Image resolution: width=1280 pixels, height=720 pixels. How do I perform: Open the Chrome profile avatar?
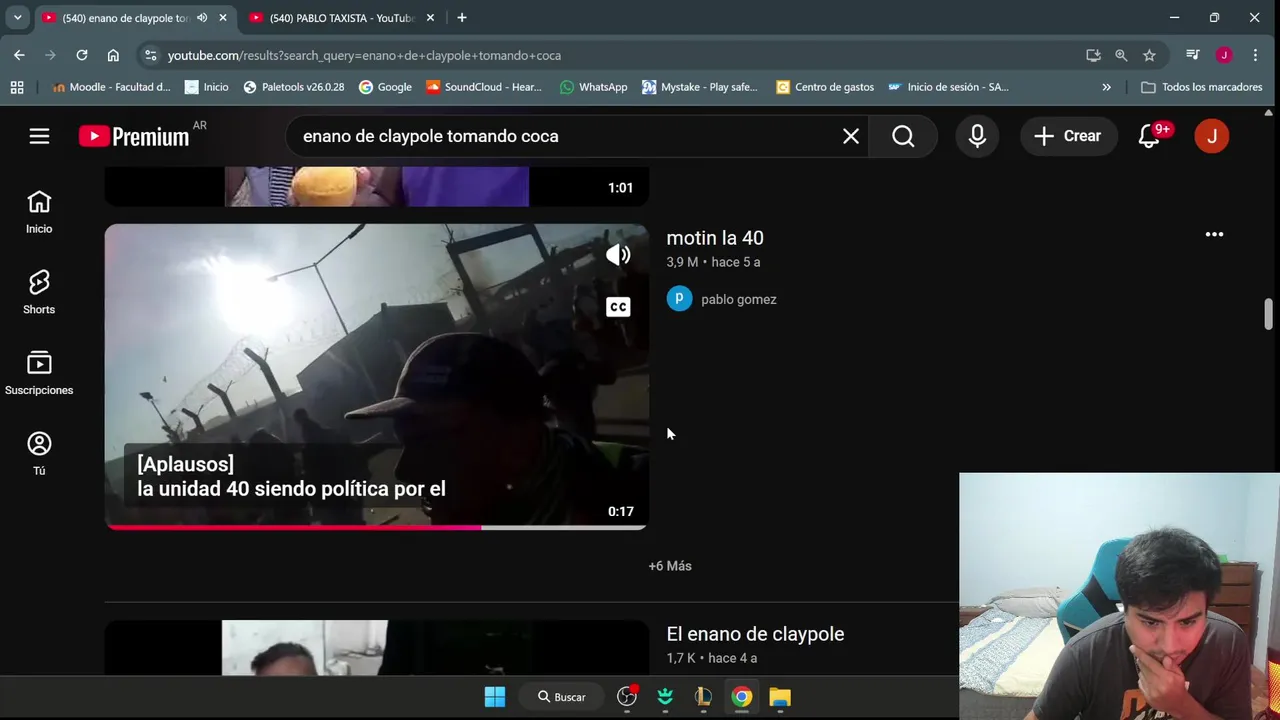click(x=1224, y=55)
